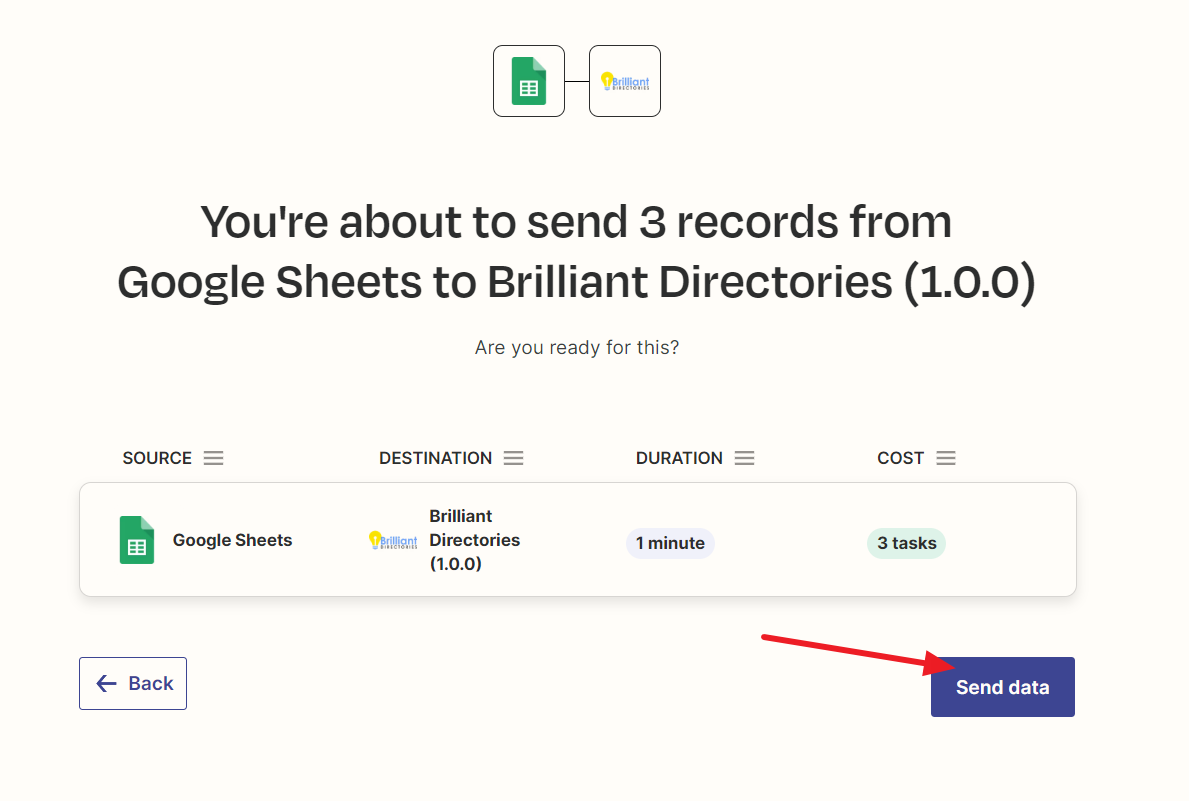Click the COST column header label
This screenshot has height=801, width=1189.
coord(900,458)
